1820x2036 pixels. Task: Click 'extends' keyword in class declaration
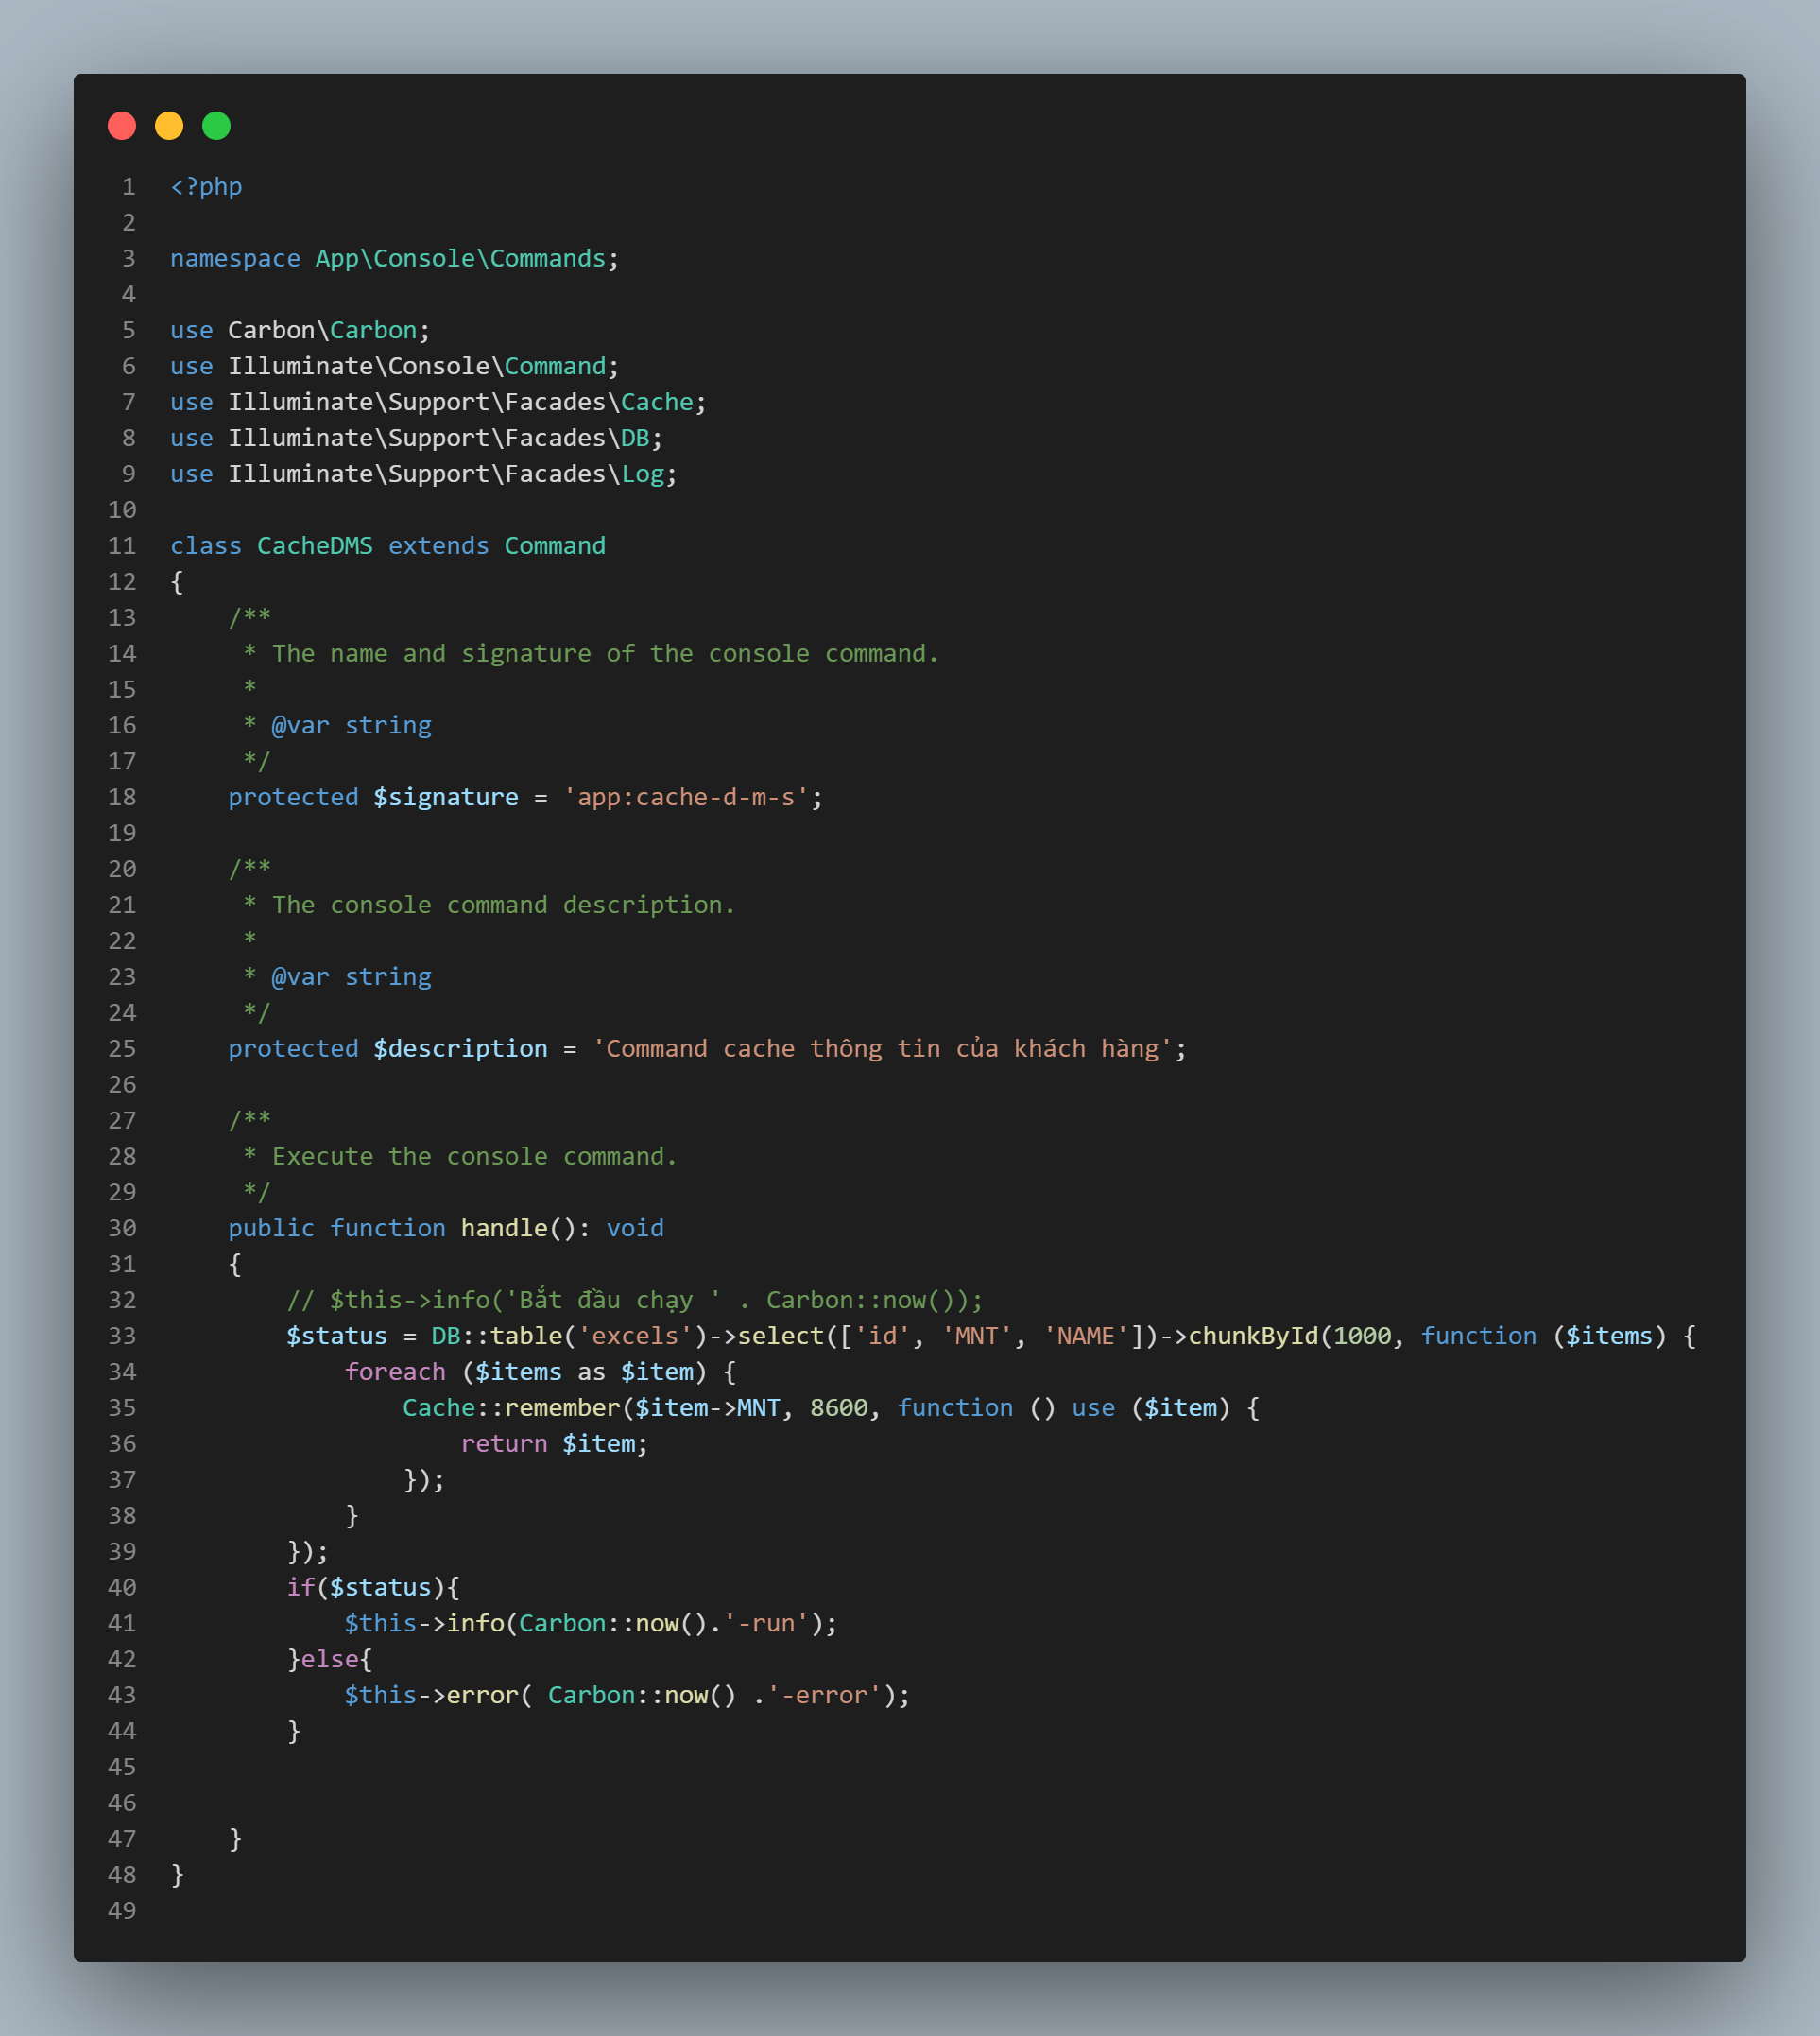(x=439, y=546)
